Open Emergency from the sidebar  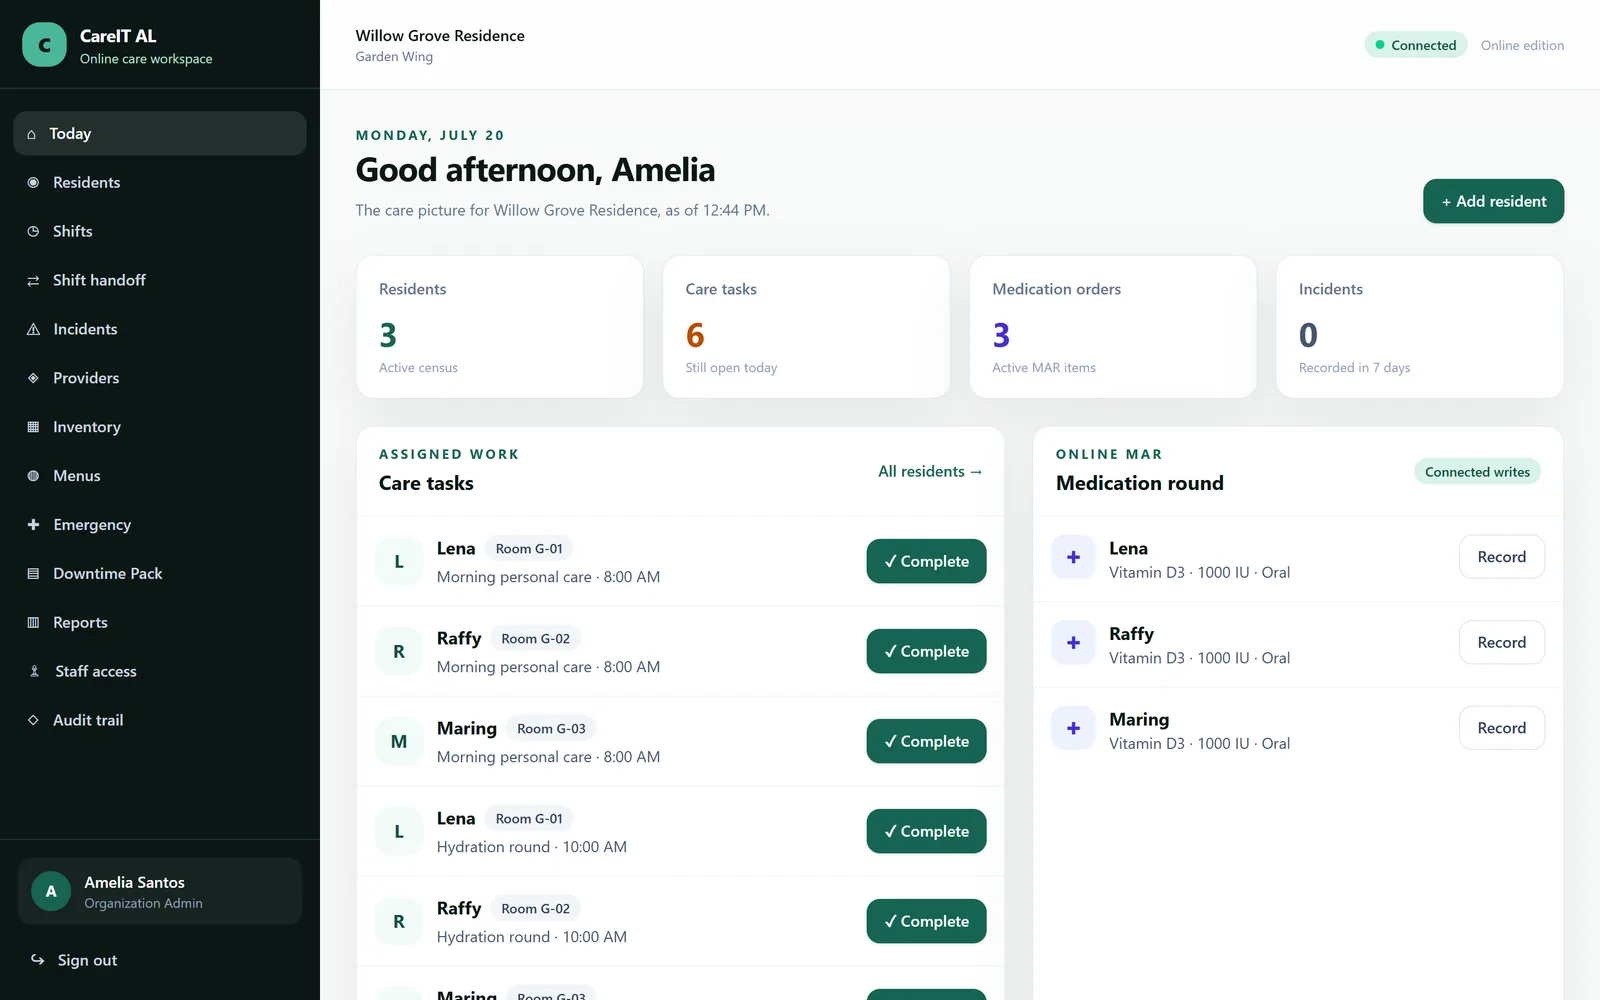[x=160, y=525]
